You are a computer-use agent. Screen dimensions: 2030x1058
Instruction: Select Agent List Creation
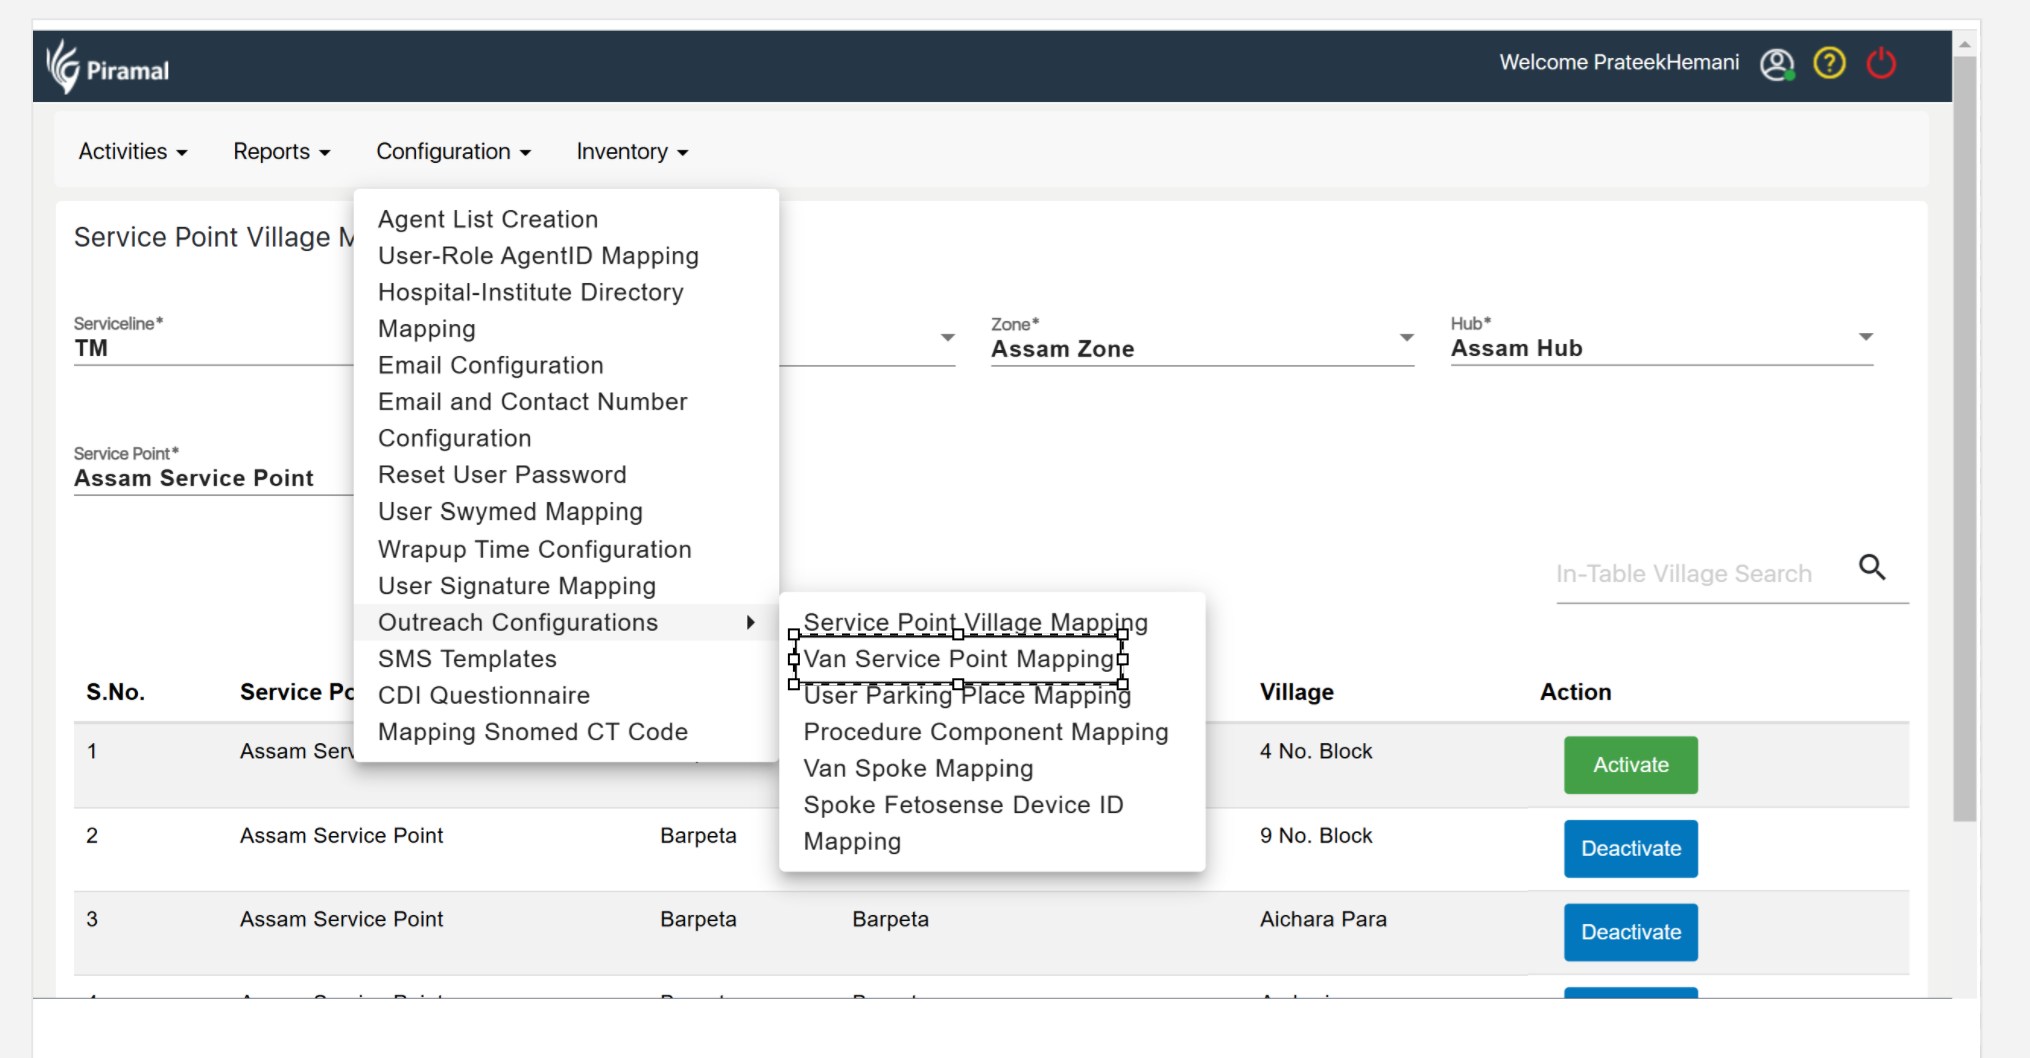(x=488, y=219)
